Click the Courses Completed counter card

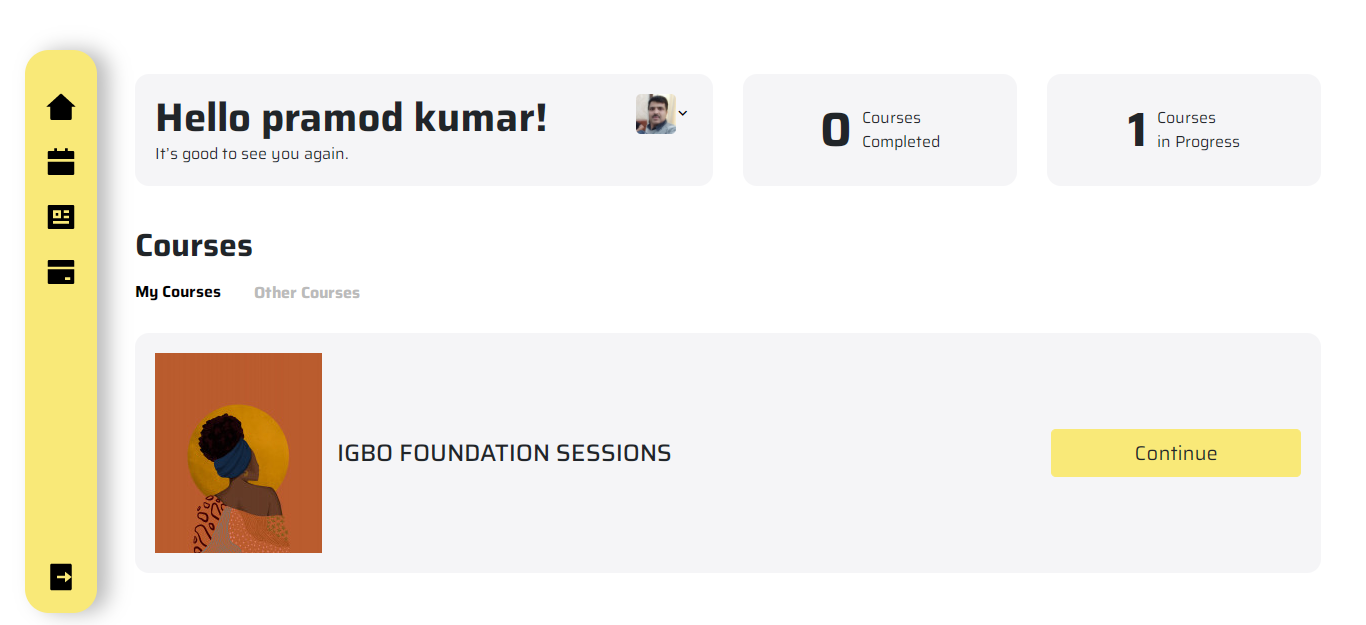click(880, 130)
